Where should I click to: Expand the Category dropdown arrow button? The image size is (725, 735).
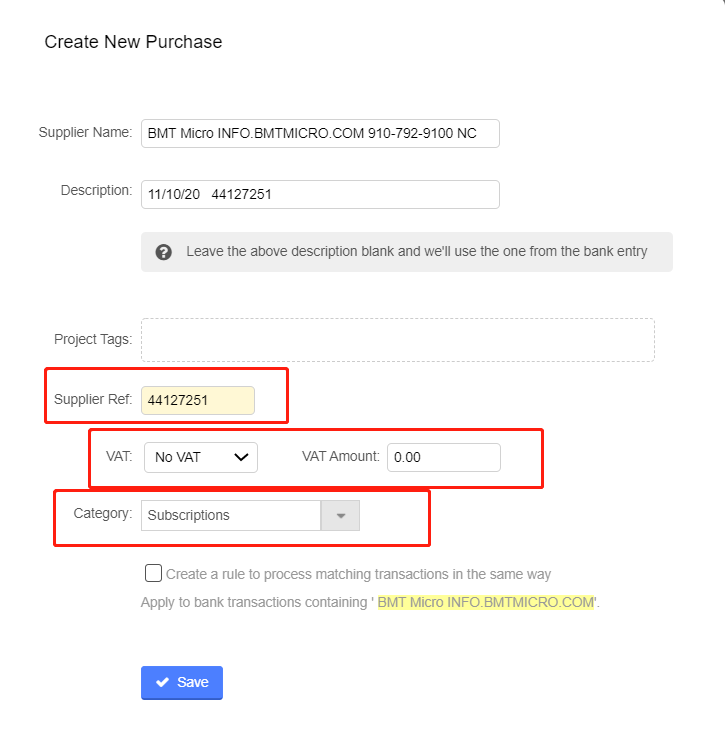point(340,516)
